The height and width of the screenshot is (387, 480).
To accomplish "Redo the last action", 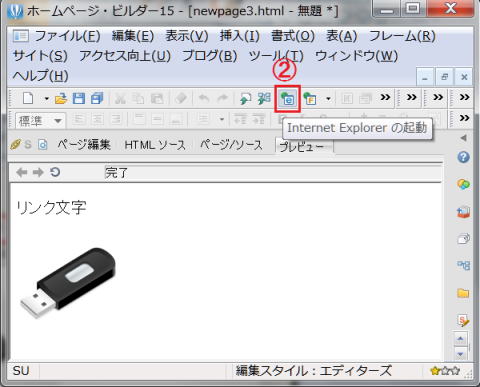I will point(222,99).
